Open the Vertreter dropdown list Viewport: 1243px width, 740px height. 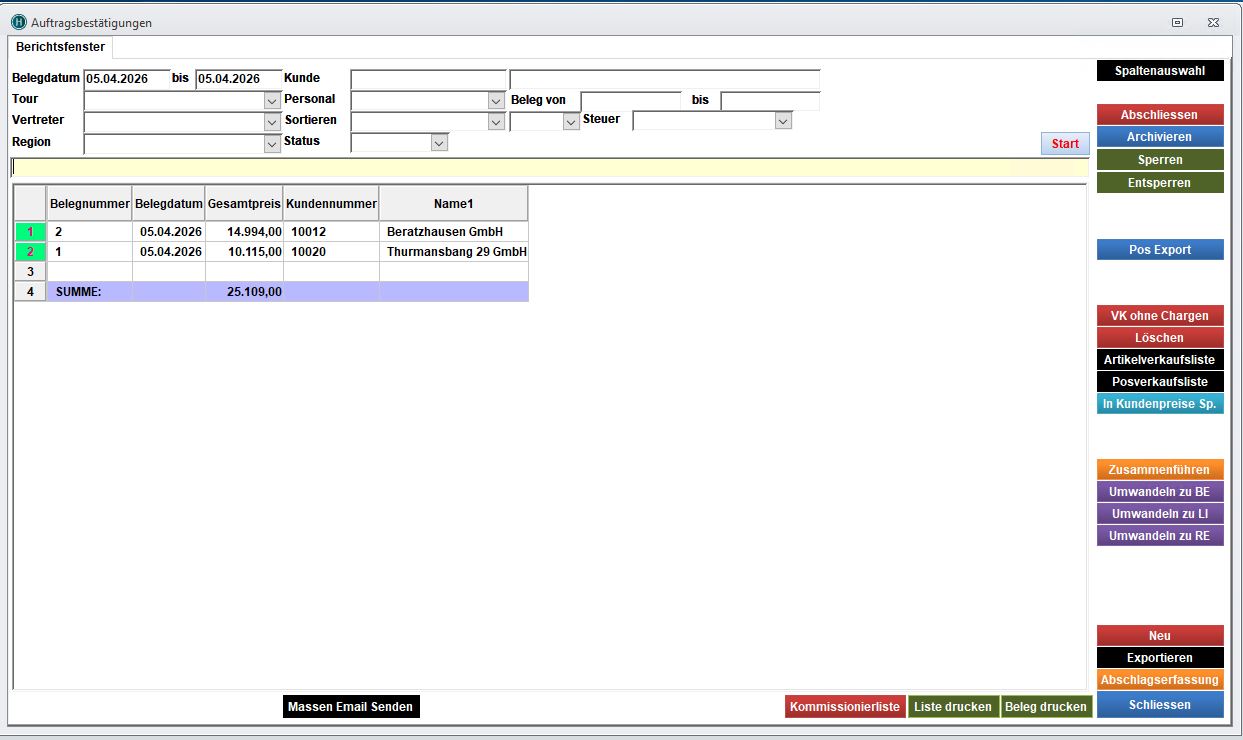tap(272, 122)
